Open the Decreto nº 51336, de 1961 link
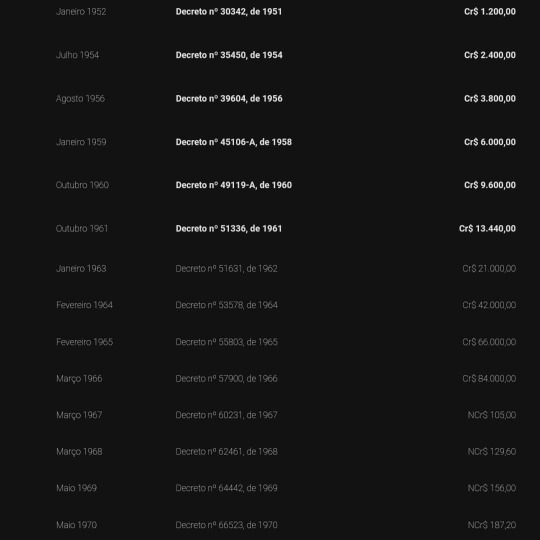This screenshot has height=540, width=540. click(x=229, y=229)
